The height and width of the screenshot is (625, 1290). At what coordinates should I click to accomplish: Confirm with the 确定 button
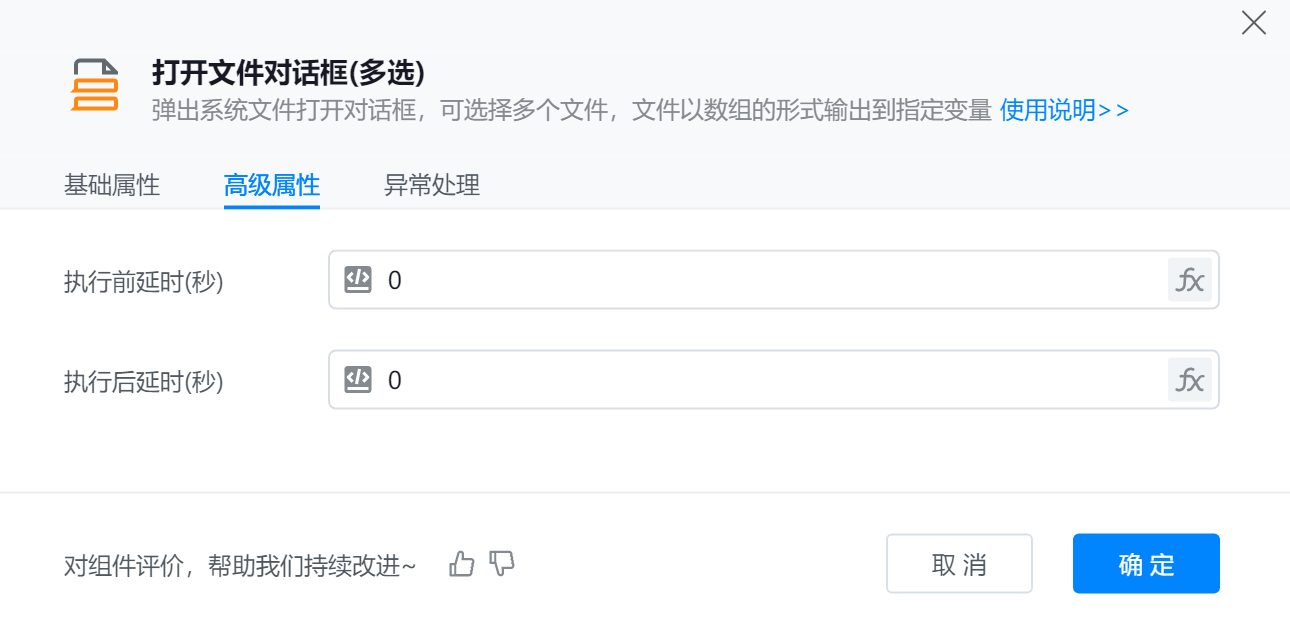pos(1146,564)
